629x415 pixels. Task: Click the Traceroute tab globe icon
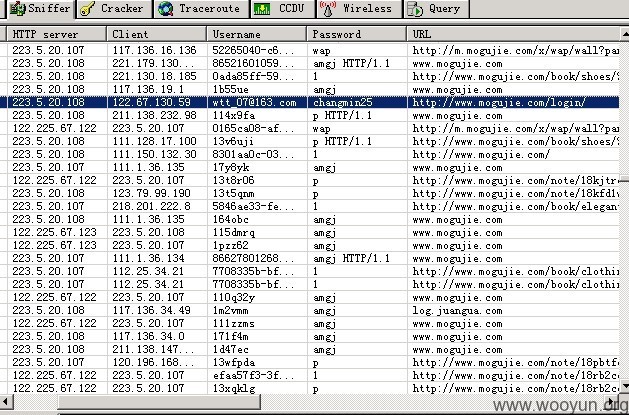pyautogui.click(x=165, y=9)
